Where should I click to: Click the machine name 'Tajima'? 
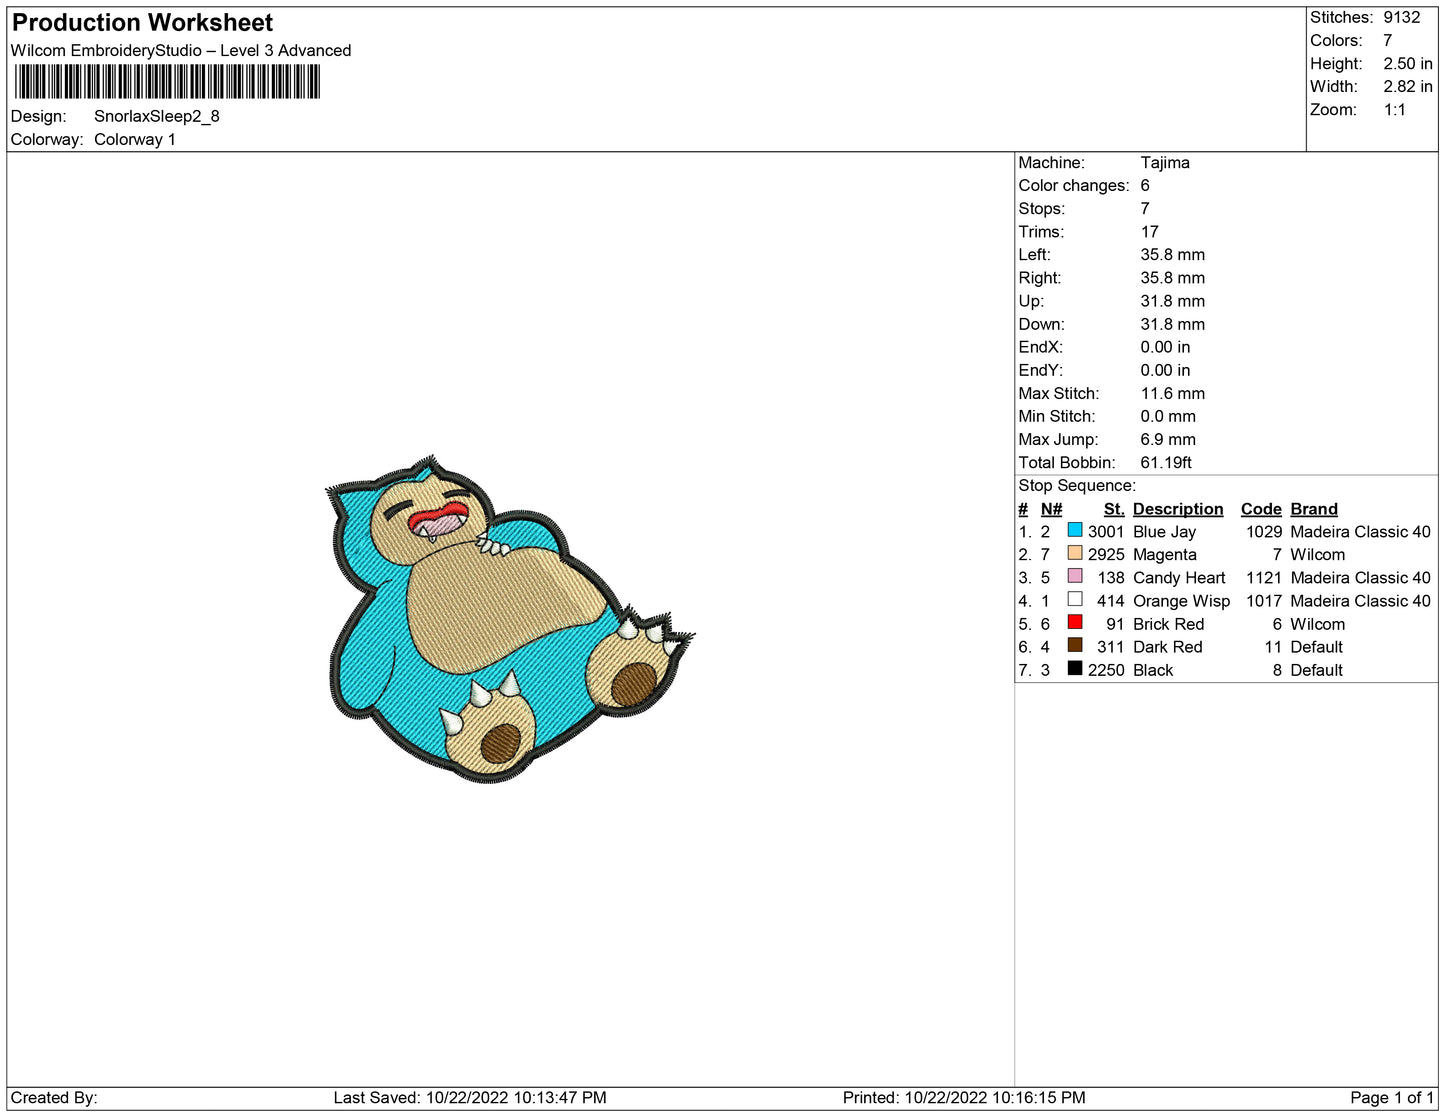1165,162
